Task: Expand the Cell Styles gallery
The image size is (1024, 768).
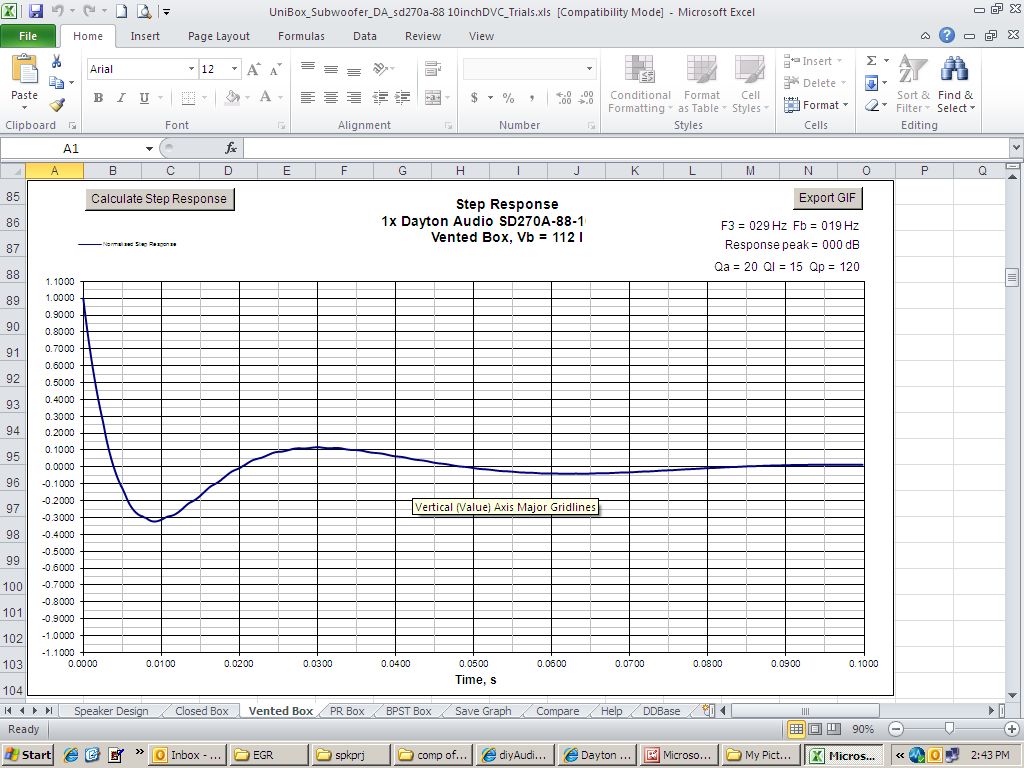Action: pyautogui.click(x=750, y=85)
